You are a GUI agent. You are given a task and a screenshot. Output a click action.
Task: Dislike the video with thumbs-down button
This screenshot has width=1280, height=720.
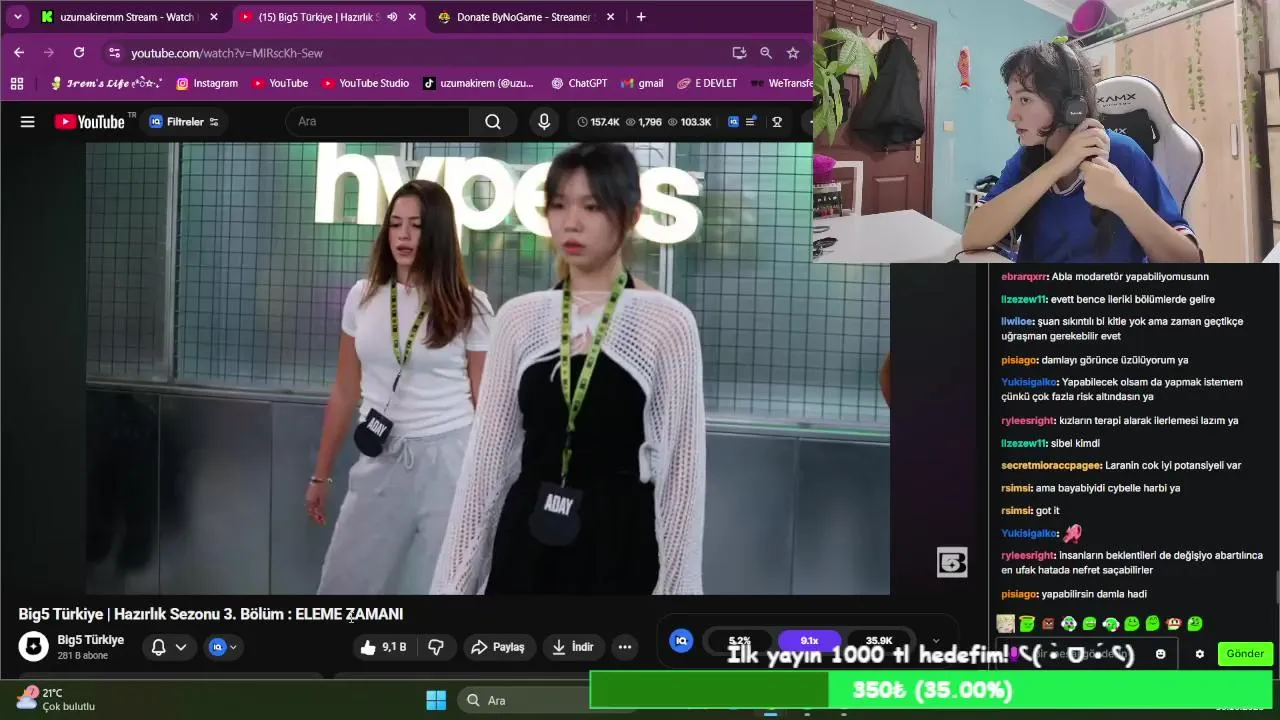[436, 647]
